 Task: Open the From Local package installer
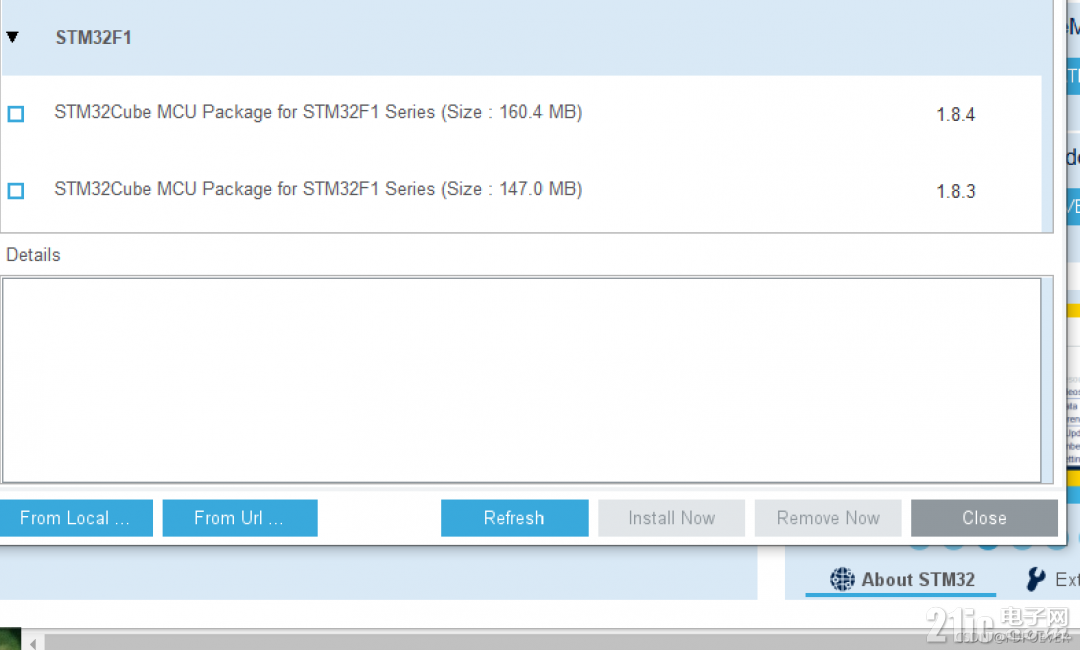76,518
